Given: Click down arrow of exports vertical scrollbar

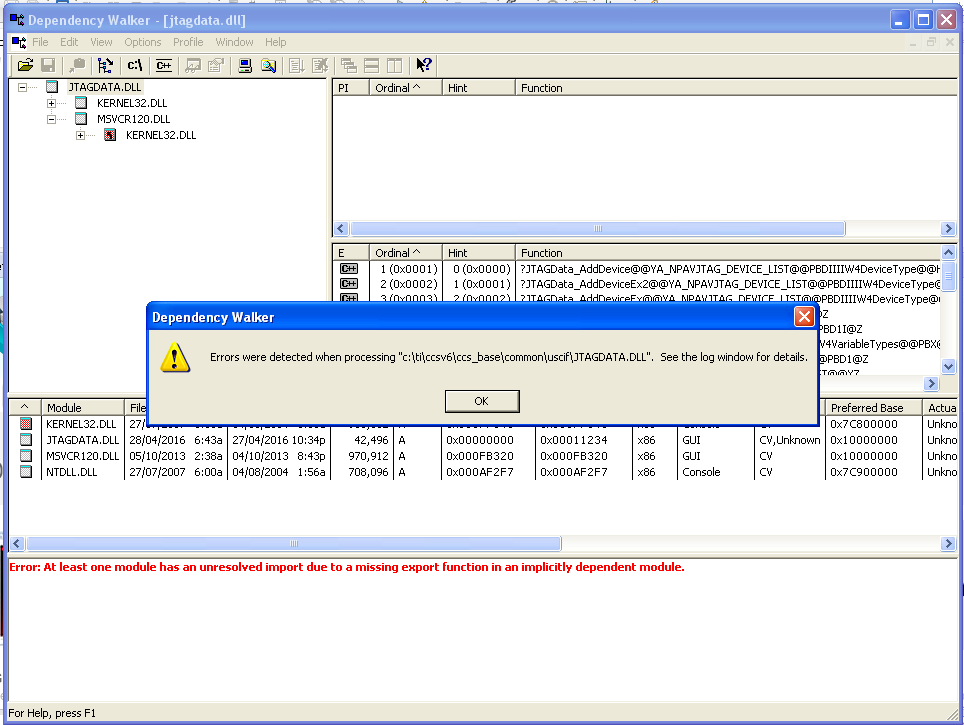Looking at the screenshot, I should pos(948,366).
